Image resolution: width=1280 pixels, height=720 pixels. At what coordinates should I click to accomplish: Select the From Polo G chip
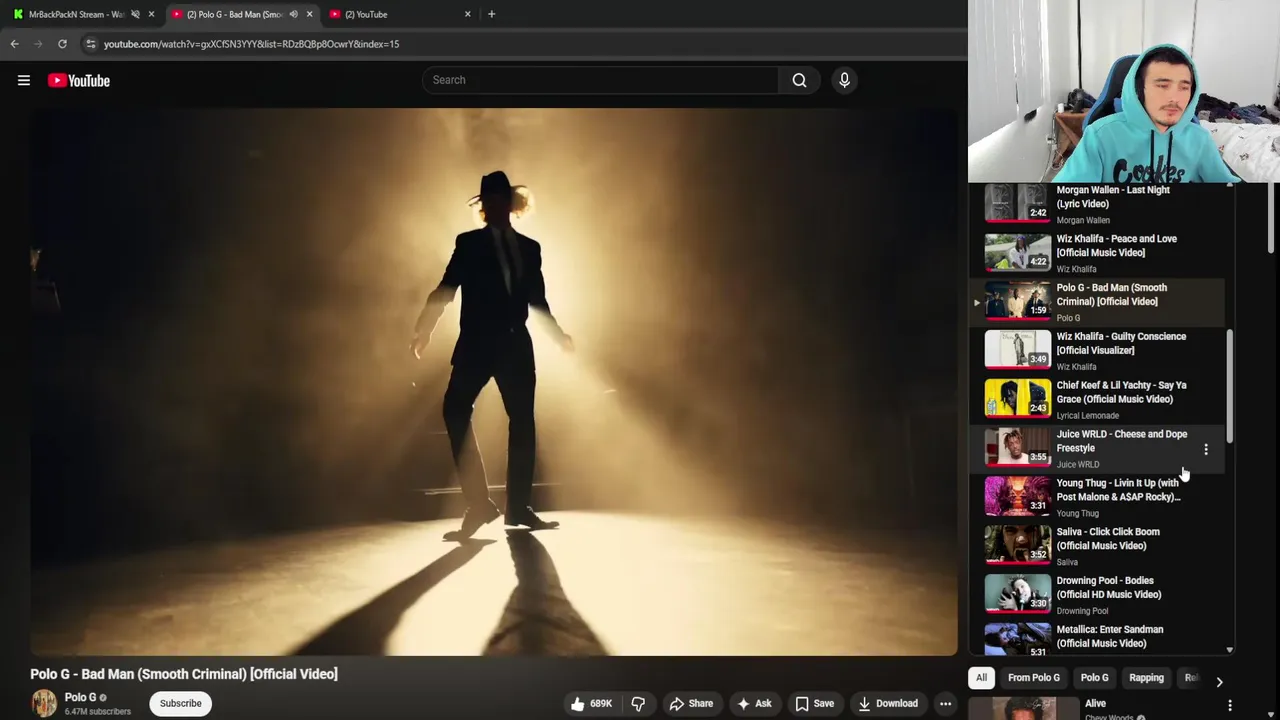coord(1034,678)
